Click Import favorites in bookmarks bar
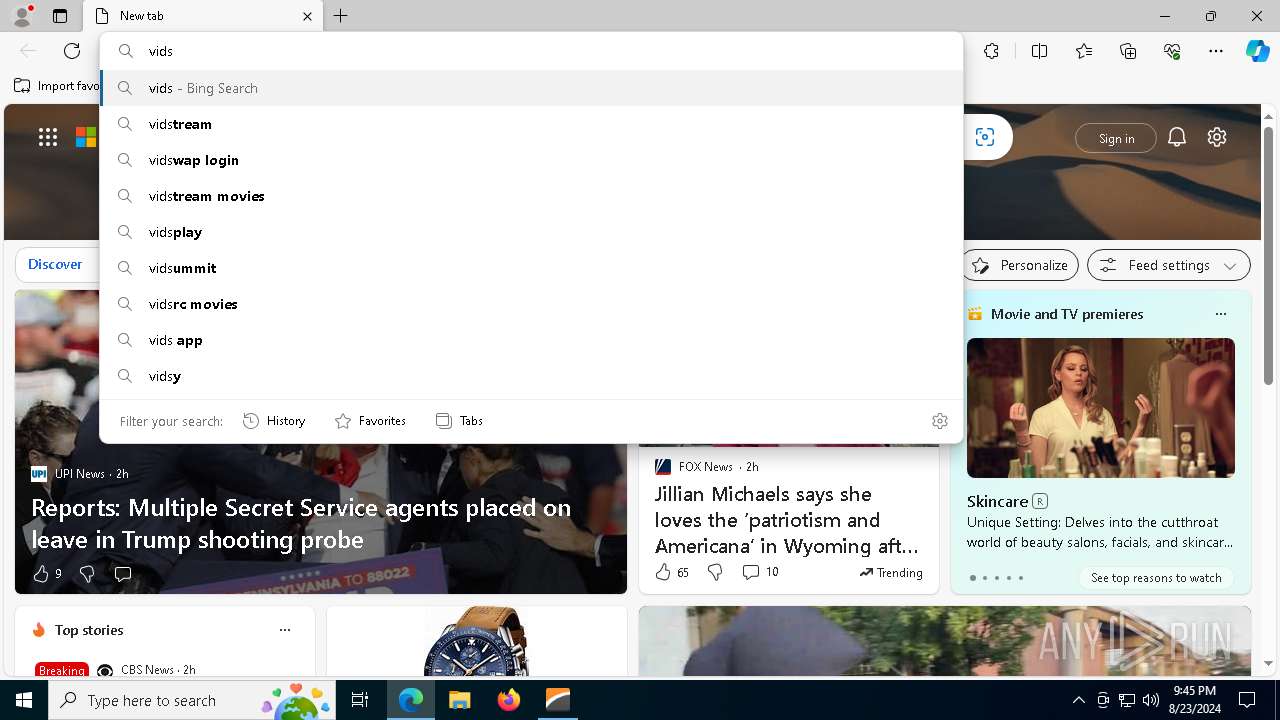This screenshot has height=720, width=1280. pyautogui.click(x=57, y=86)
